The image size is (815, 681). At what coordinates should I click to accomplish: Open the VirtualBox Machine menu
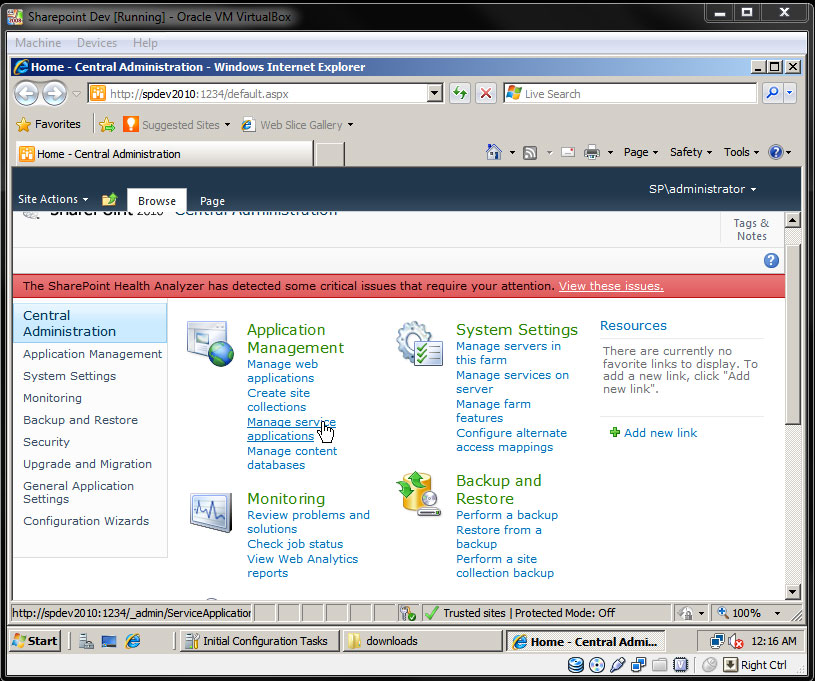click(38, 43)
